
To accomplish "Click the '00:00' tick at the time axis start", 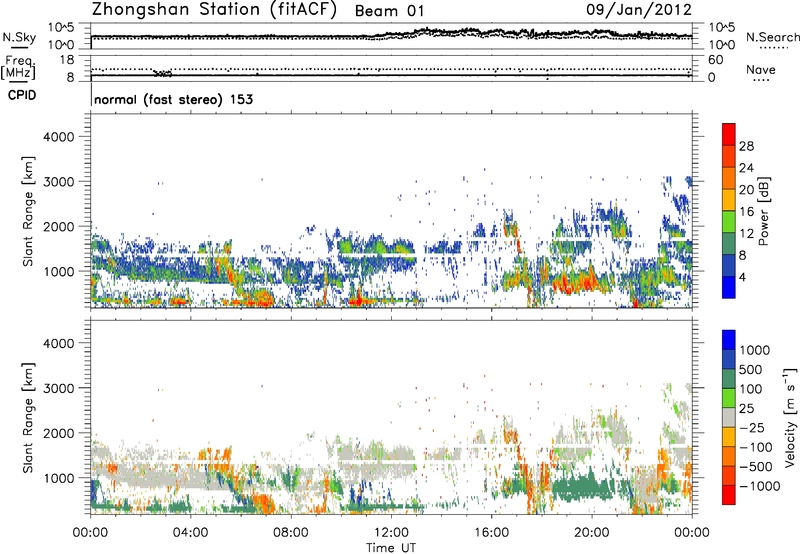I will [x=90, y=533].
